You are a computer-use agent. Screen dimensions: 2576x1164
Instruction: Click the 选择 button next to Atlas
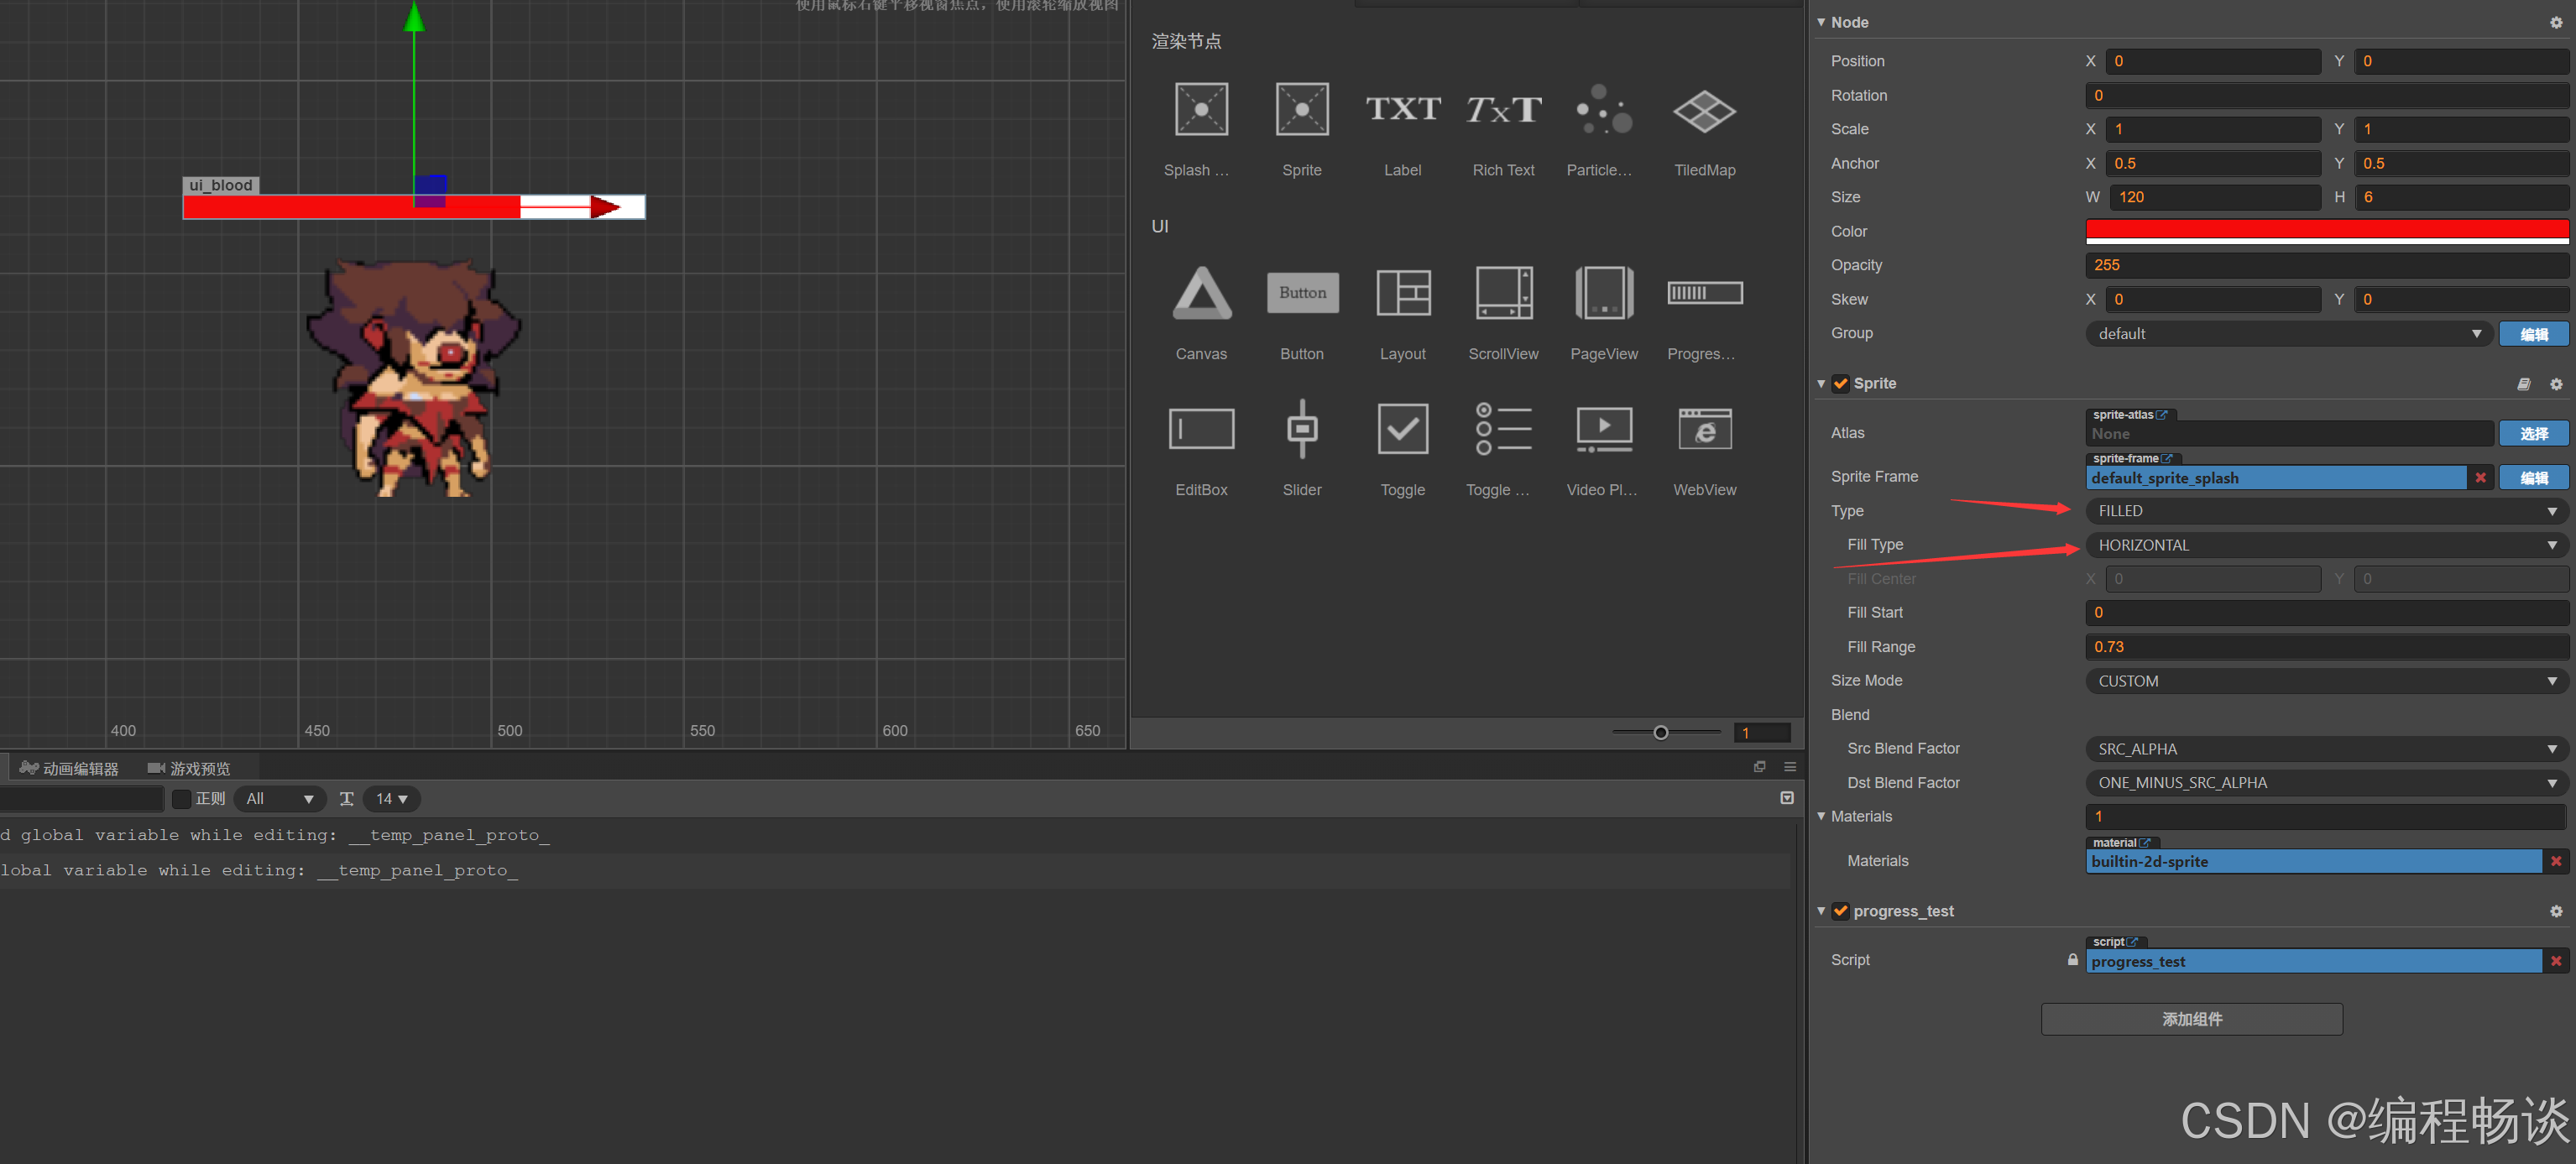click(x=2533, y=434)
